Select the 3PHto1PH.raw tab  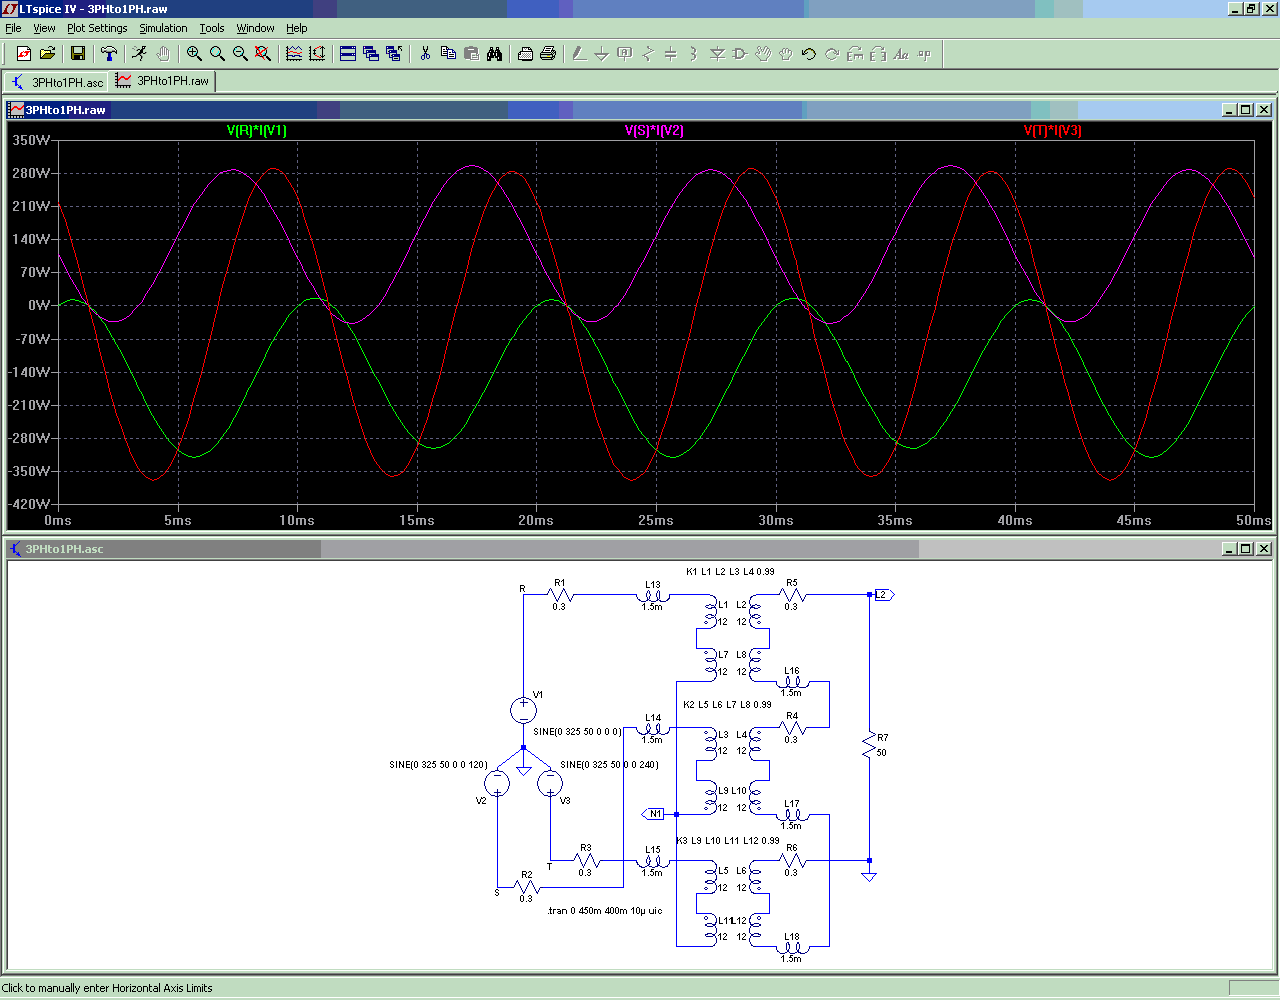pyautogui.click(x=163, y=81)
